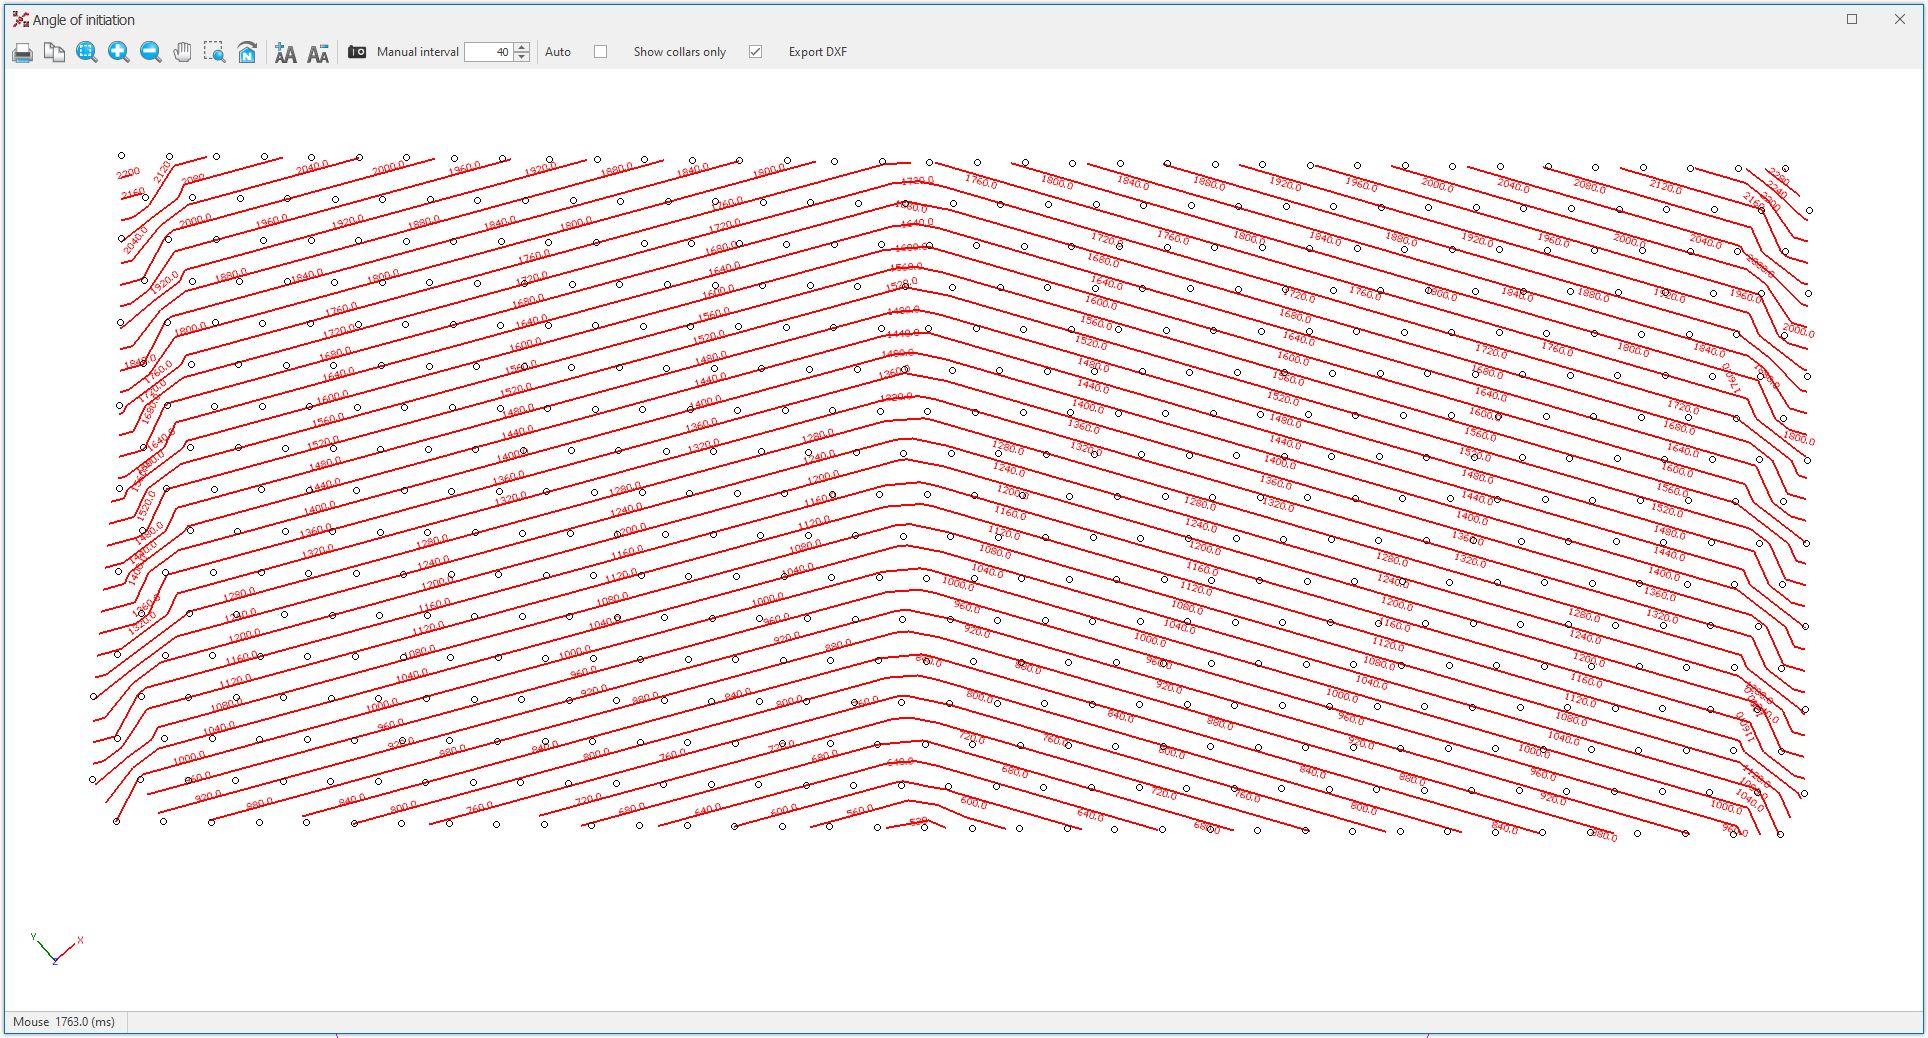
Task: Click inside the Manual interval value field
Action: 490,52
